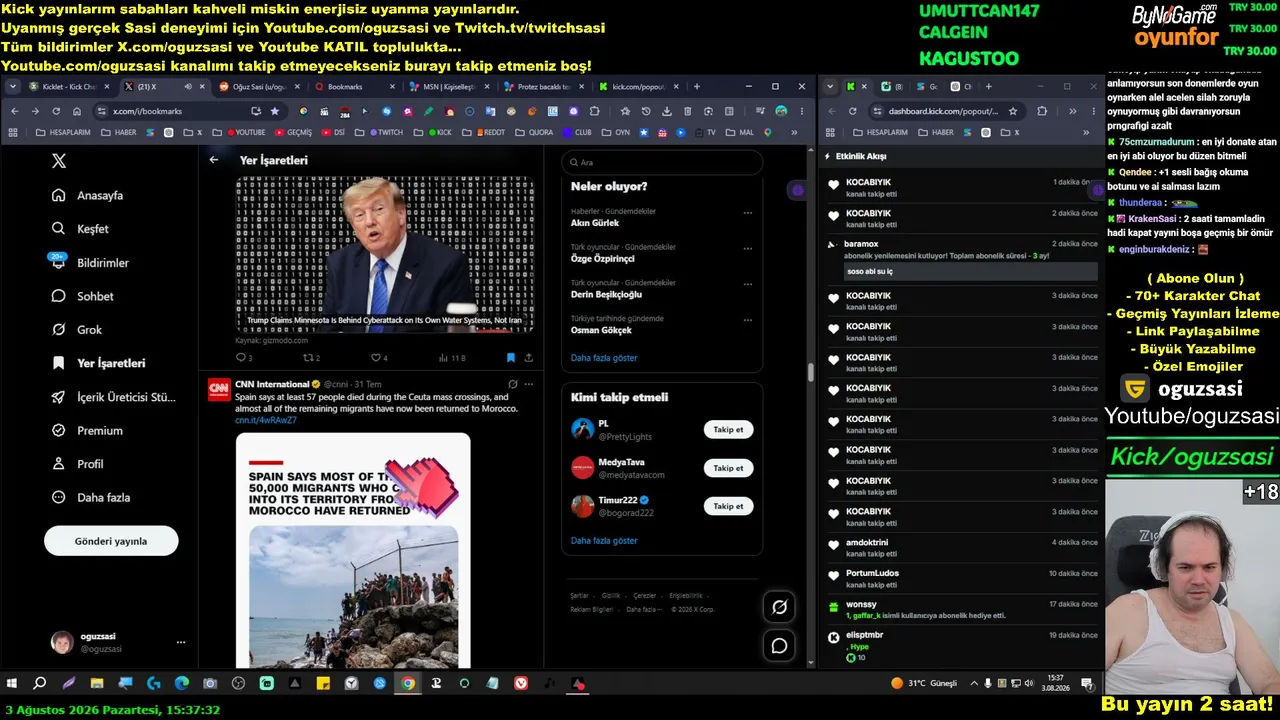The width and height of the screenshot is (1280, 720).
Task: Open options for Akın Gürlek trend
Action: click(746, 213)
